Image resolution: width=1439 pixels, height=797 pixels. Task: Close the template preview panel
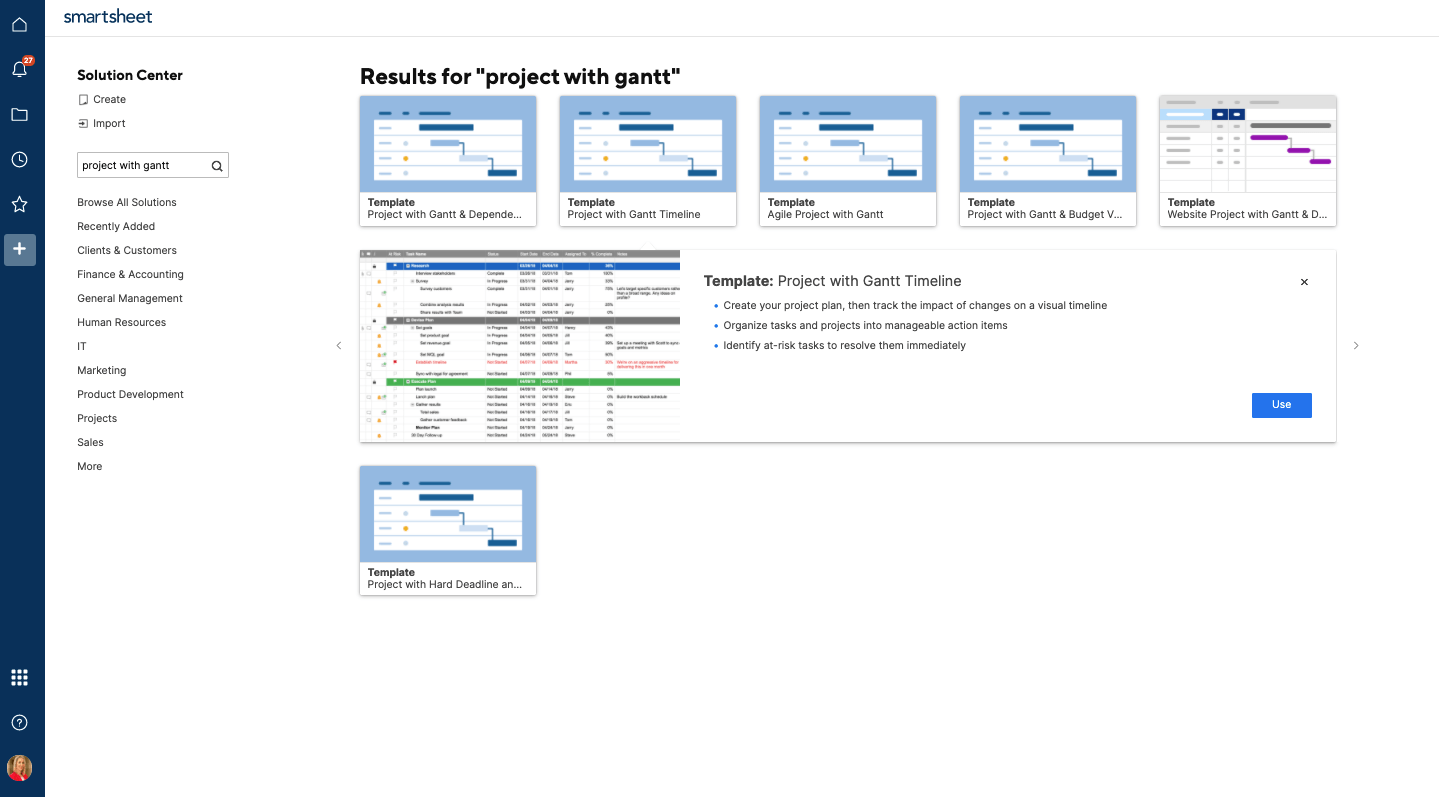pyautogui.click(x=1304, y=282)
